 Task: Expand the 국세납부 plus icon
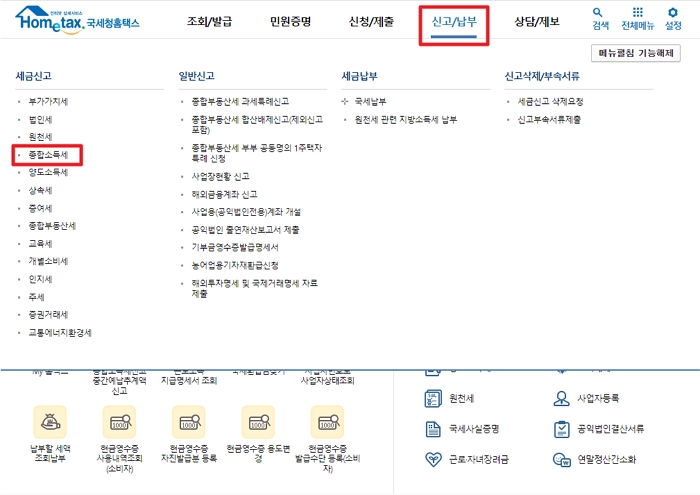(x=344, y=101)
